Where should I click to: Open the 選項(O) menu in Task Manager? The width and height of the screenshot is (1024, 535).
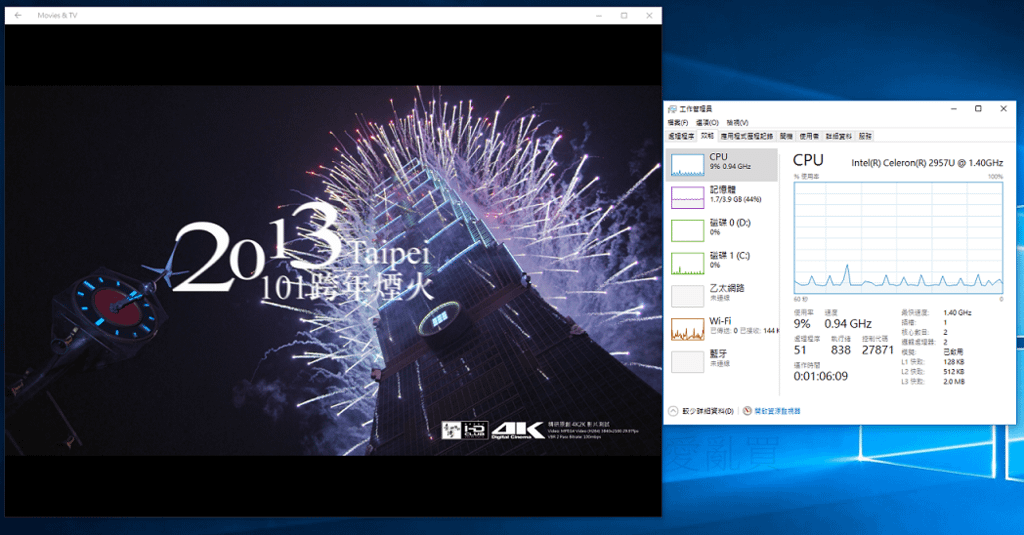[707, 123]
